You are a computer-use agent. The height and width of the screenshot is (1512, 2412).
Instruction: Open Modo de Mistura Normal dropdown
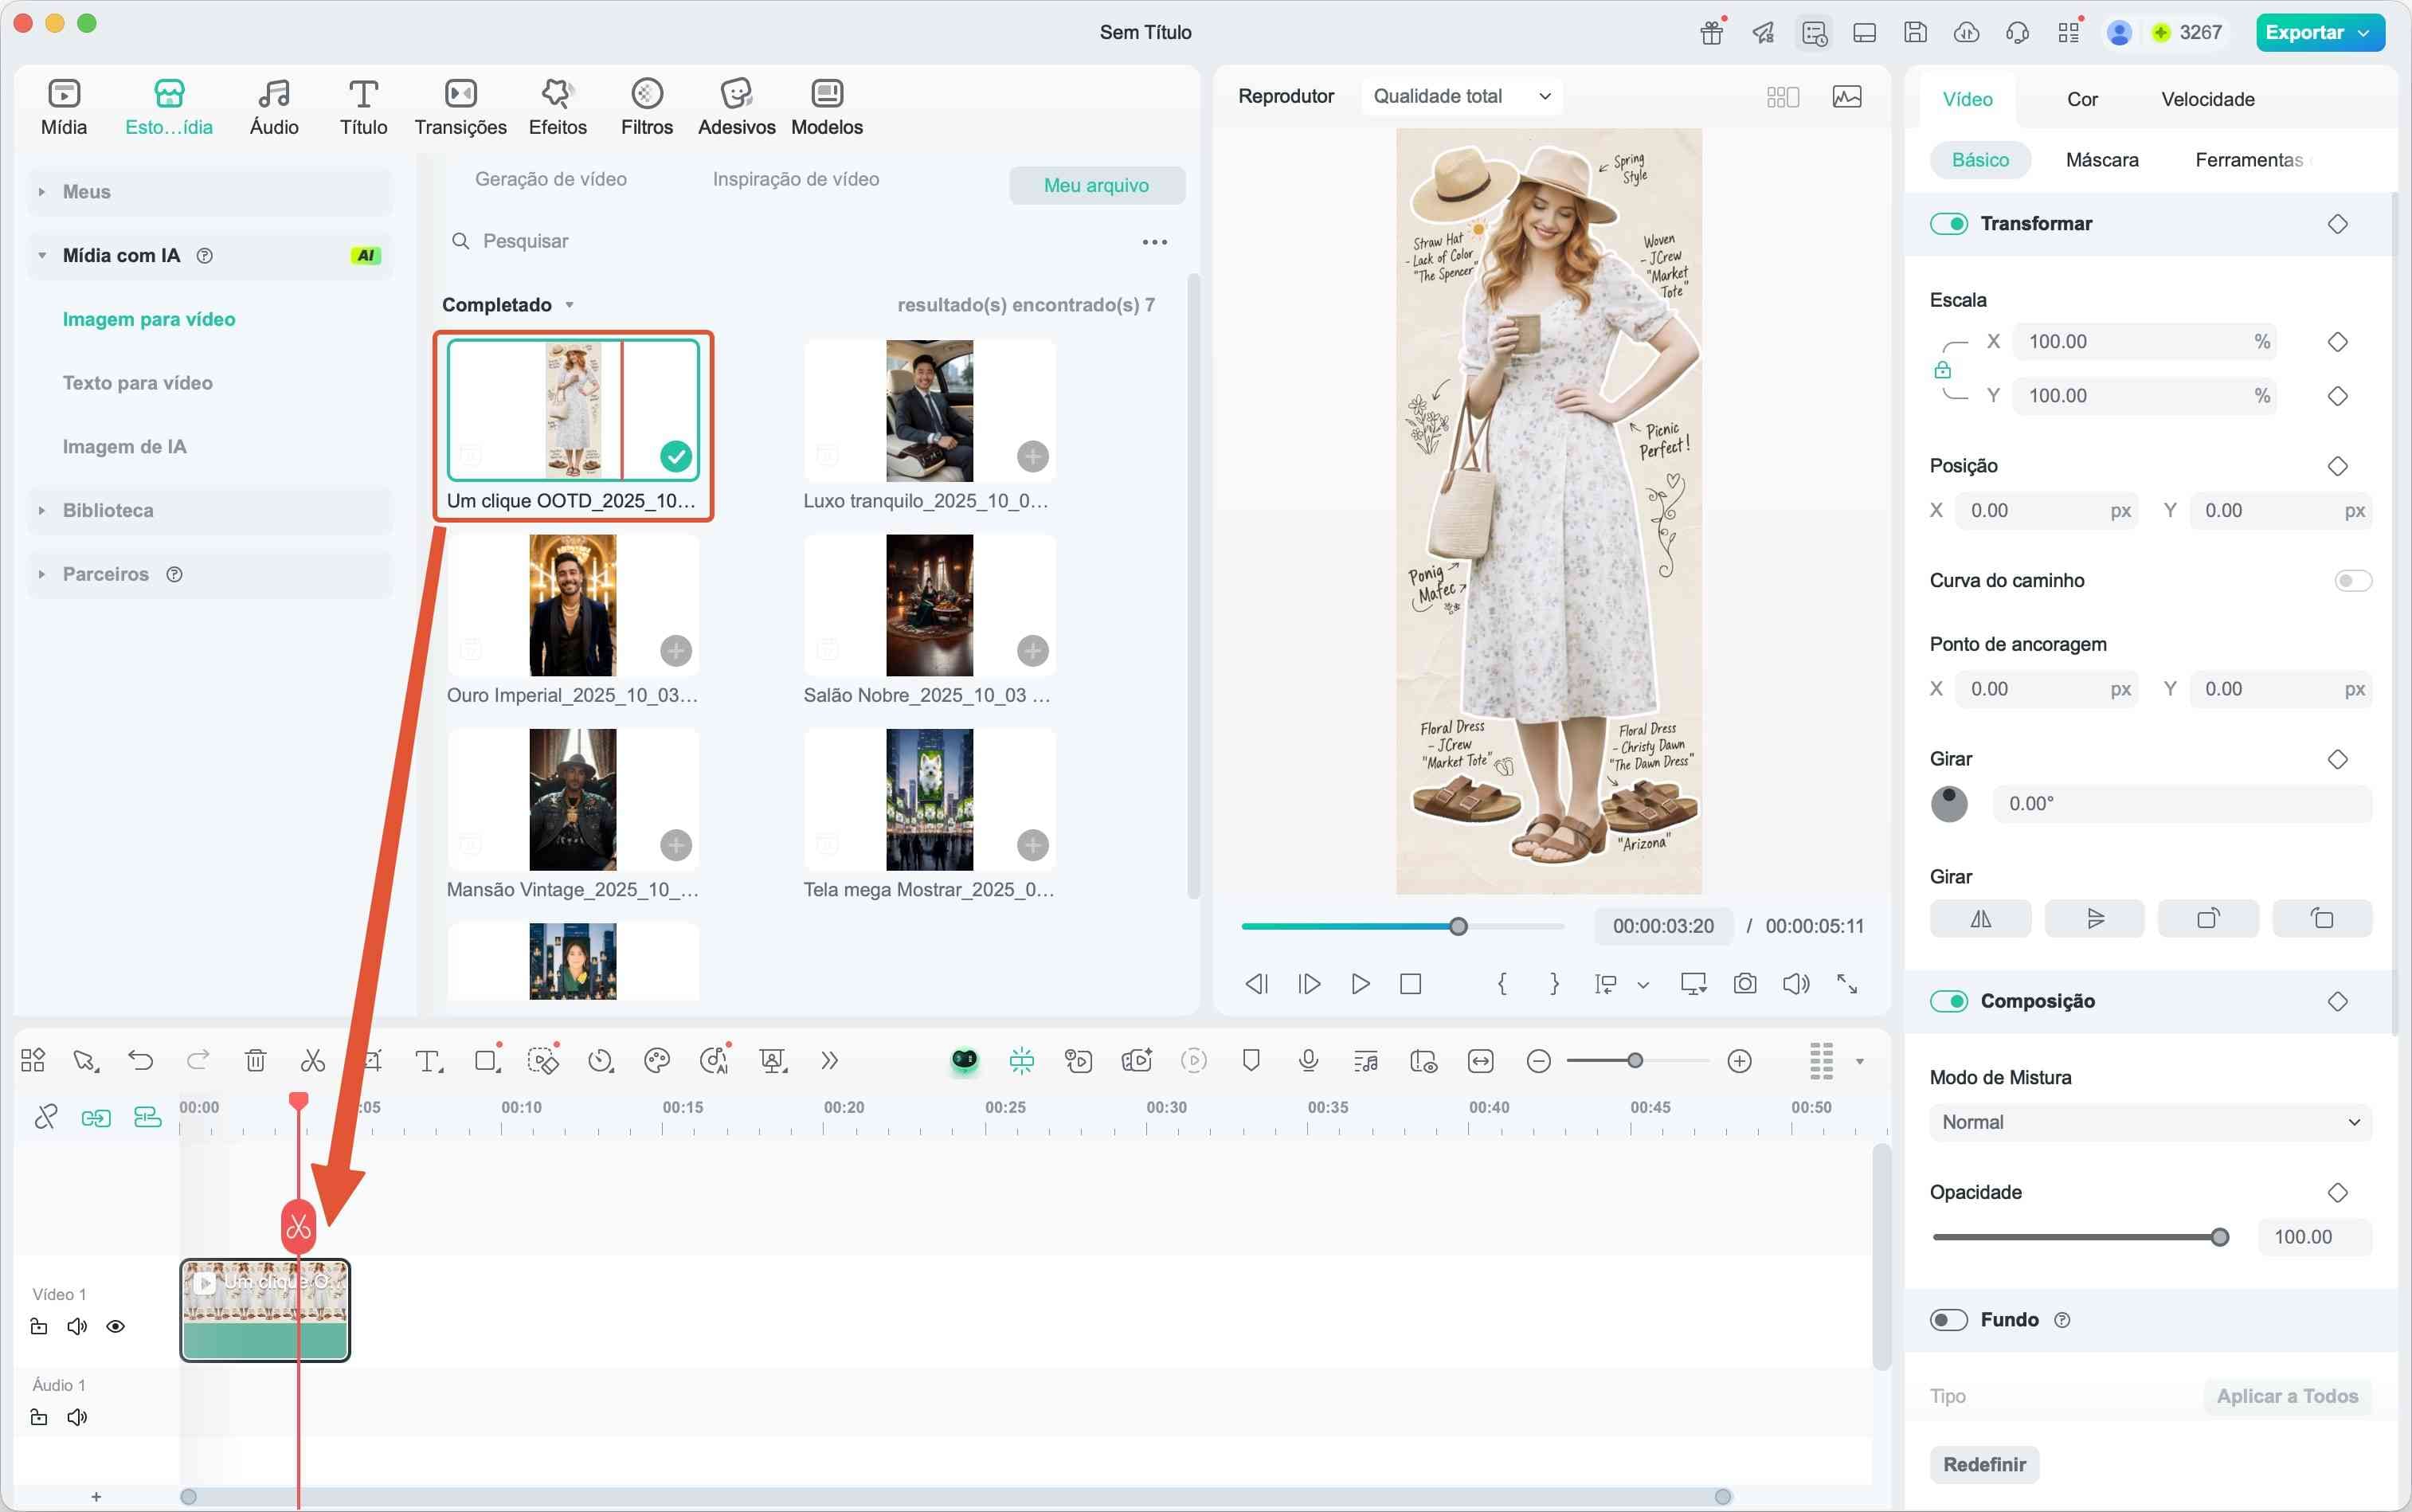[2149, 1122]
